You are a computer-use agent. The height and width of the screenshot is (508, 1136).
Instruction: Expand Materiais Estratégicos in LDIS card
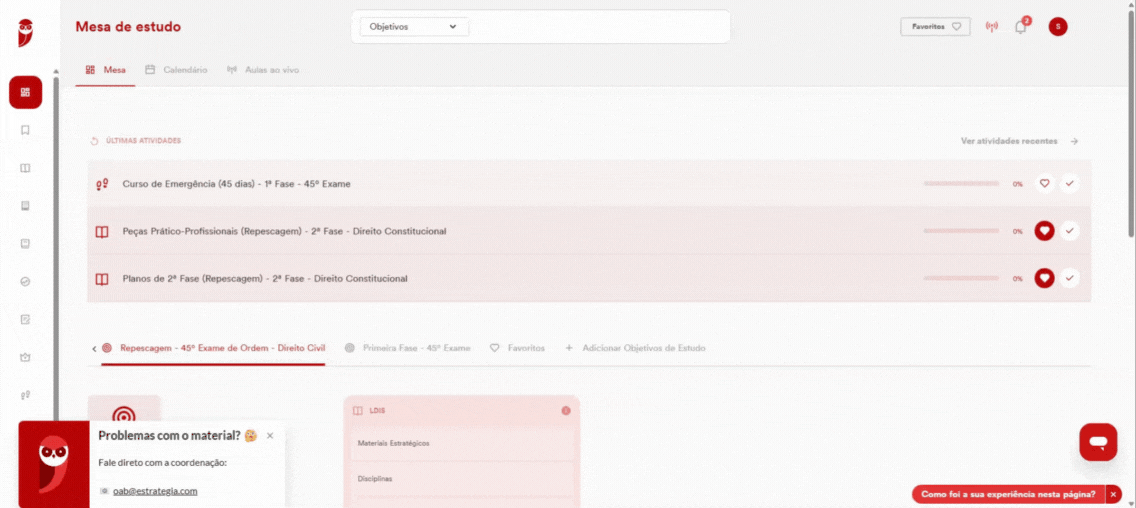(462, 443)
